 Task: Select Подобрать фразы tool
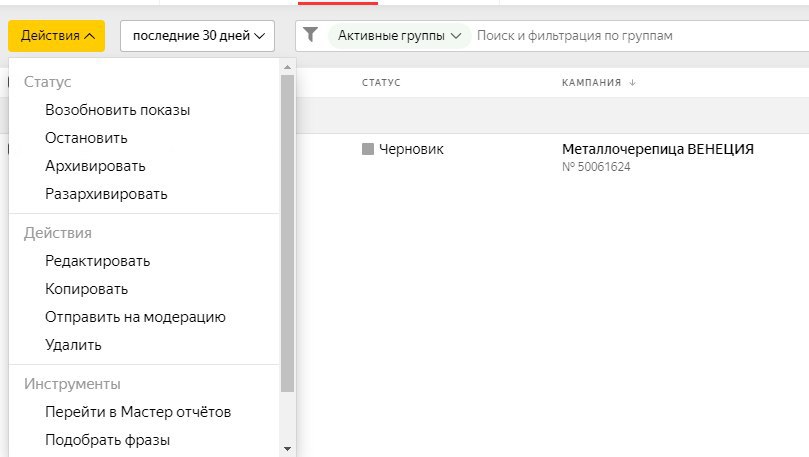(107, 440)
